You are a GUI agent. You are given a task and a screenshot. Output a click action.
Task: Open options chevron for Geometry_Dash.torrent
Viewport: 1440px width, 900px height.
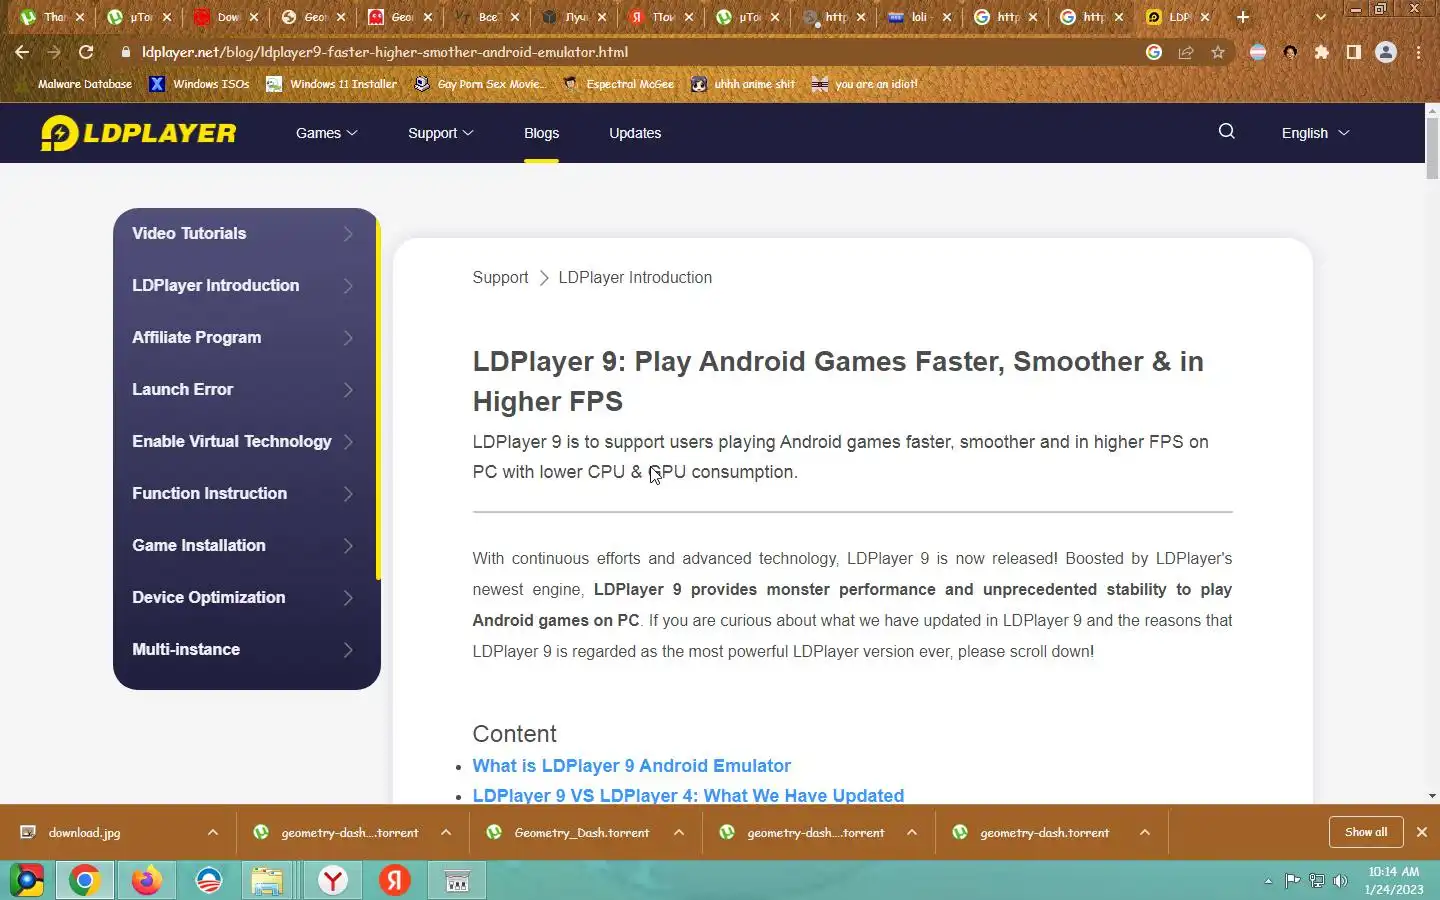(679, 832)
